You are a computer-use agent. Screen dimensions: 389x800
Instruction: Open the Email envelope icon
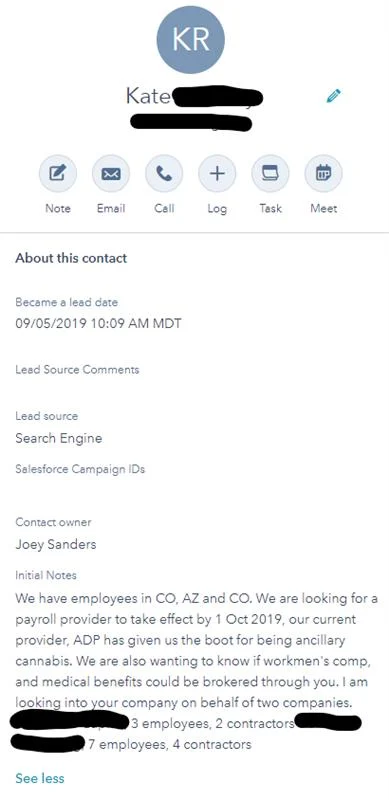[111, 174]
